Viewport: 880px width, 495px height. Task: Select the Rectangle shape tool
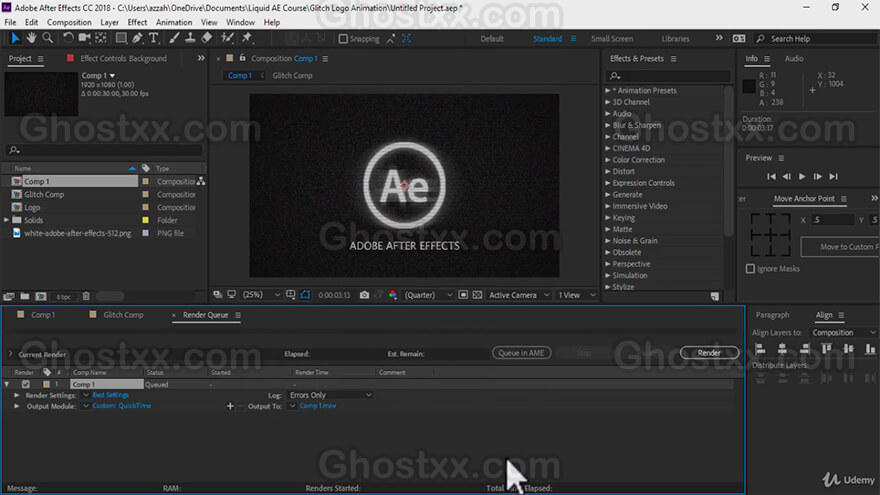click(x=121, y=38)
